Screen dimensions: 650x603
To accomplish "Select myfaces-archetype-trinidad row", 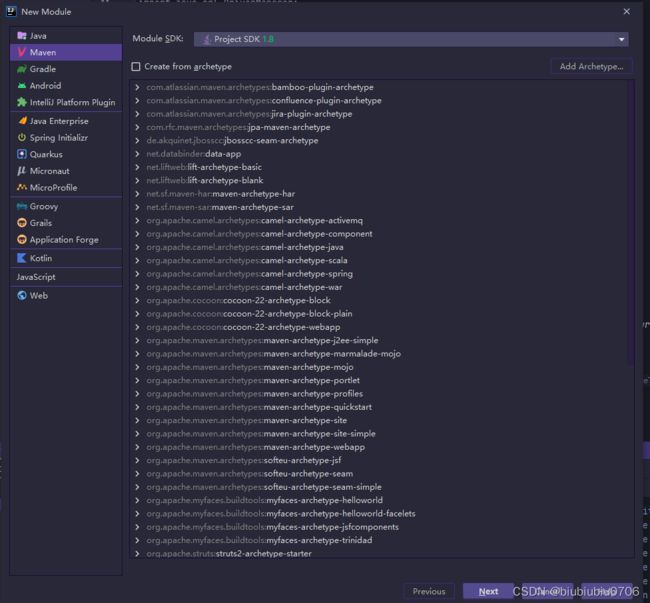I will (x=382, y=540).
